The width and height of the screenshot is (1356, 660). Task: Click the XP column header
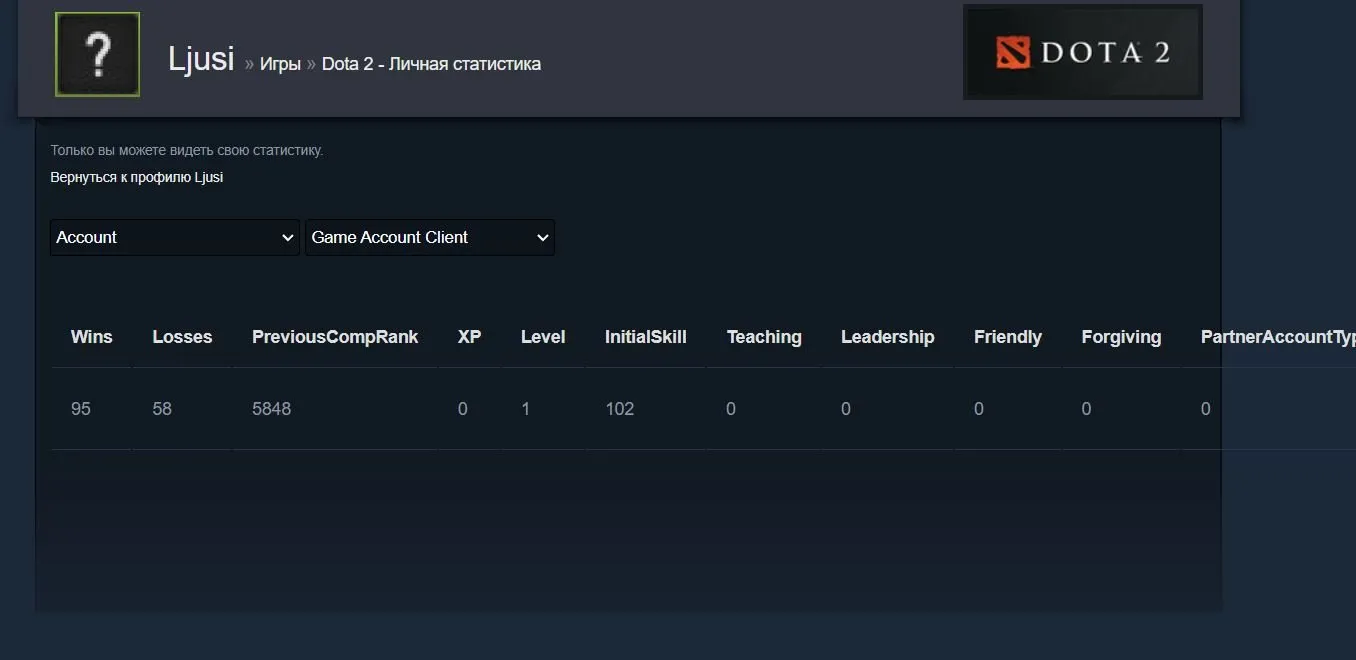[469, 337]
